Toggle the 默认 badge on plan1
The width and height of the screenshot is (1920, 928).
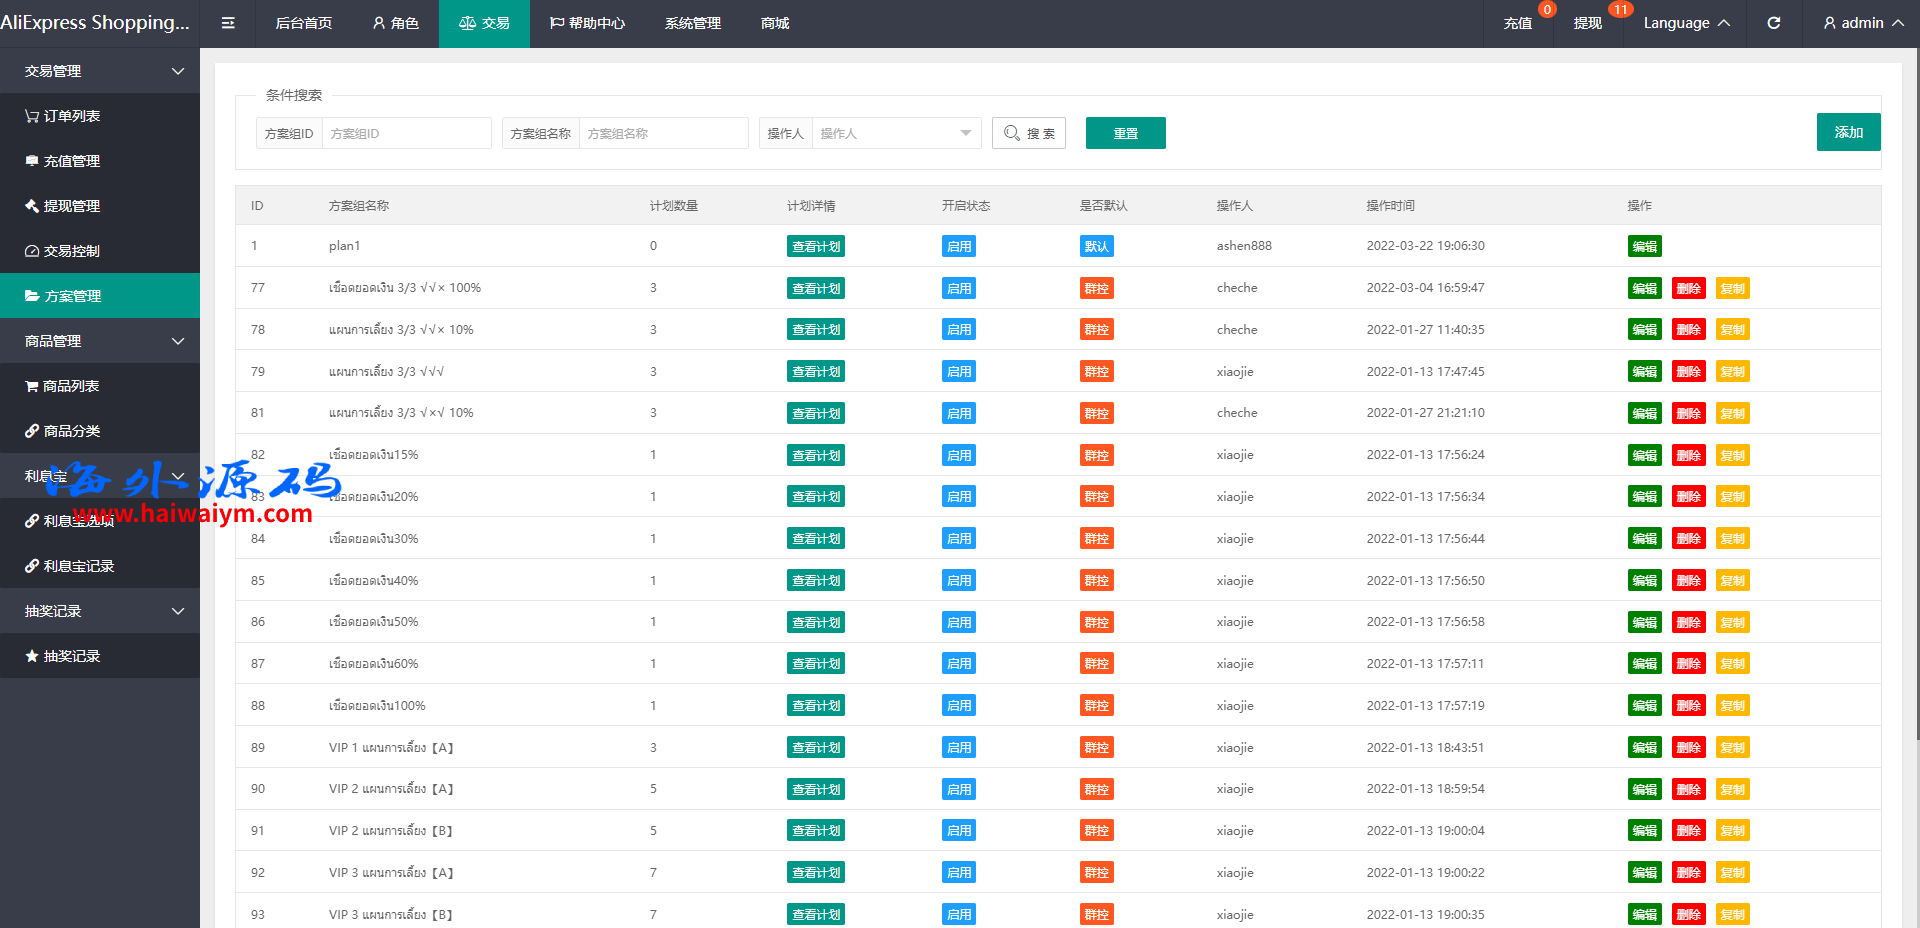[1096, 247]
